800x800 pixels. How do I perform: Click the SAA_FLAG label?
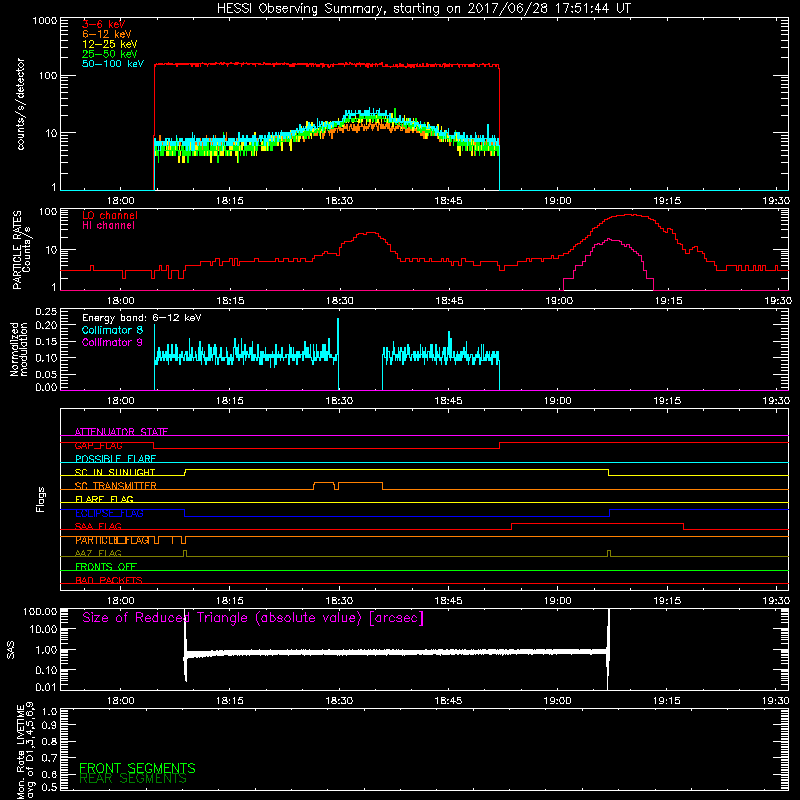(98, 526)
